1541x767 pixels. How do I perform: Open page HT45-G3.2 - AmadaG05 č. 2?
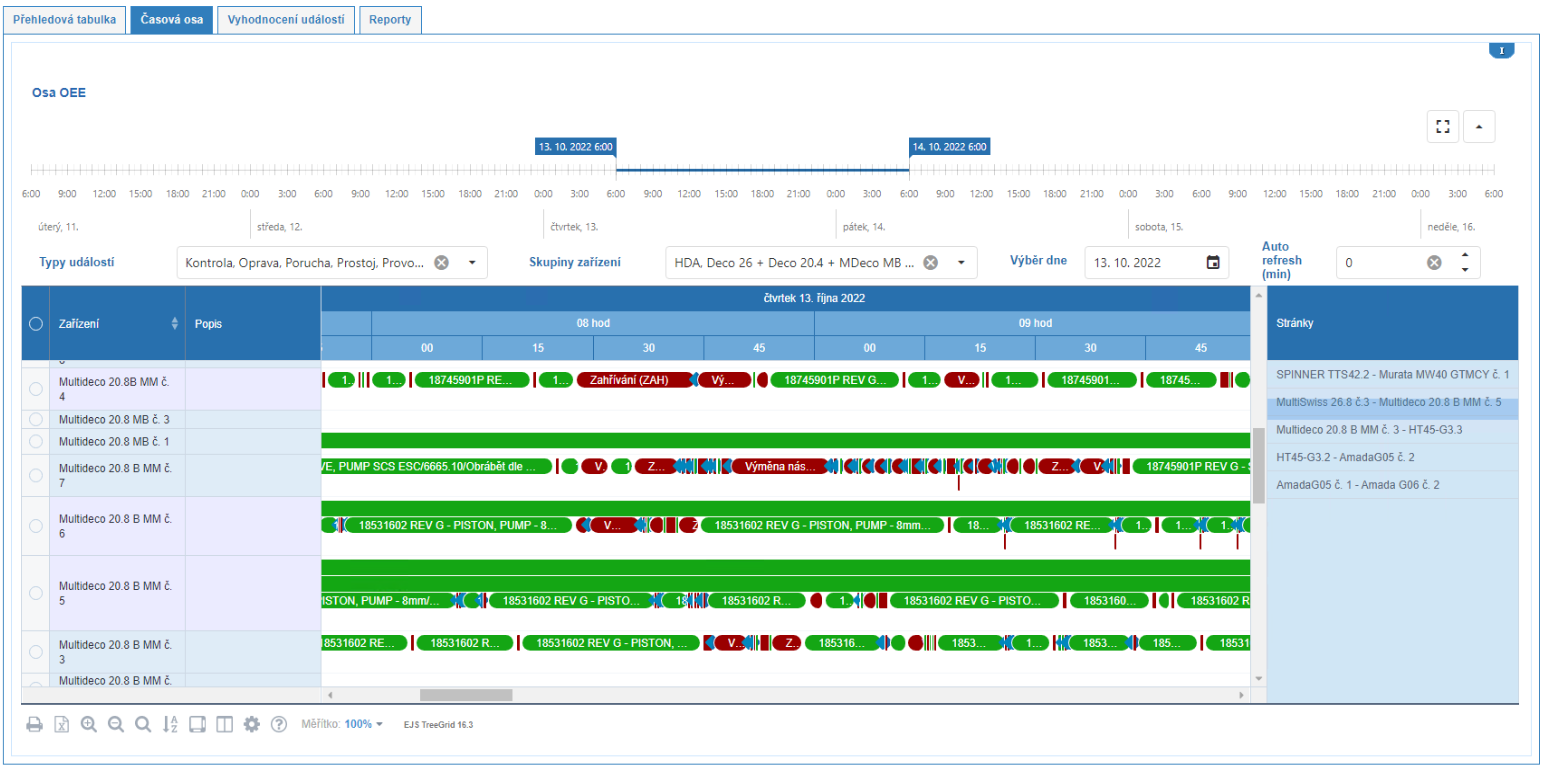pyautogui.click(x=1345, y=457)
